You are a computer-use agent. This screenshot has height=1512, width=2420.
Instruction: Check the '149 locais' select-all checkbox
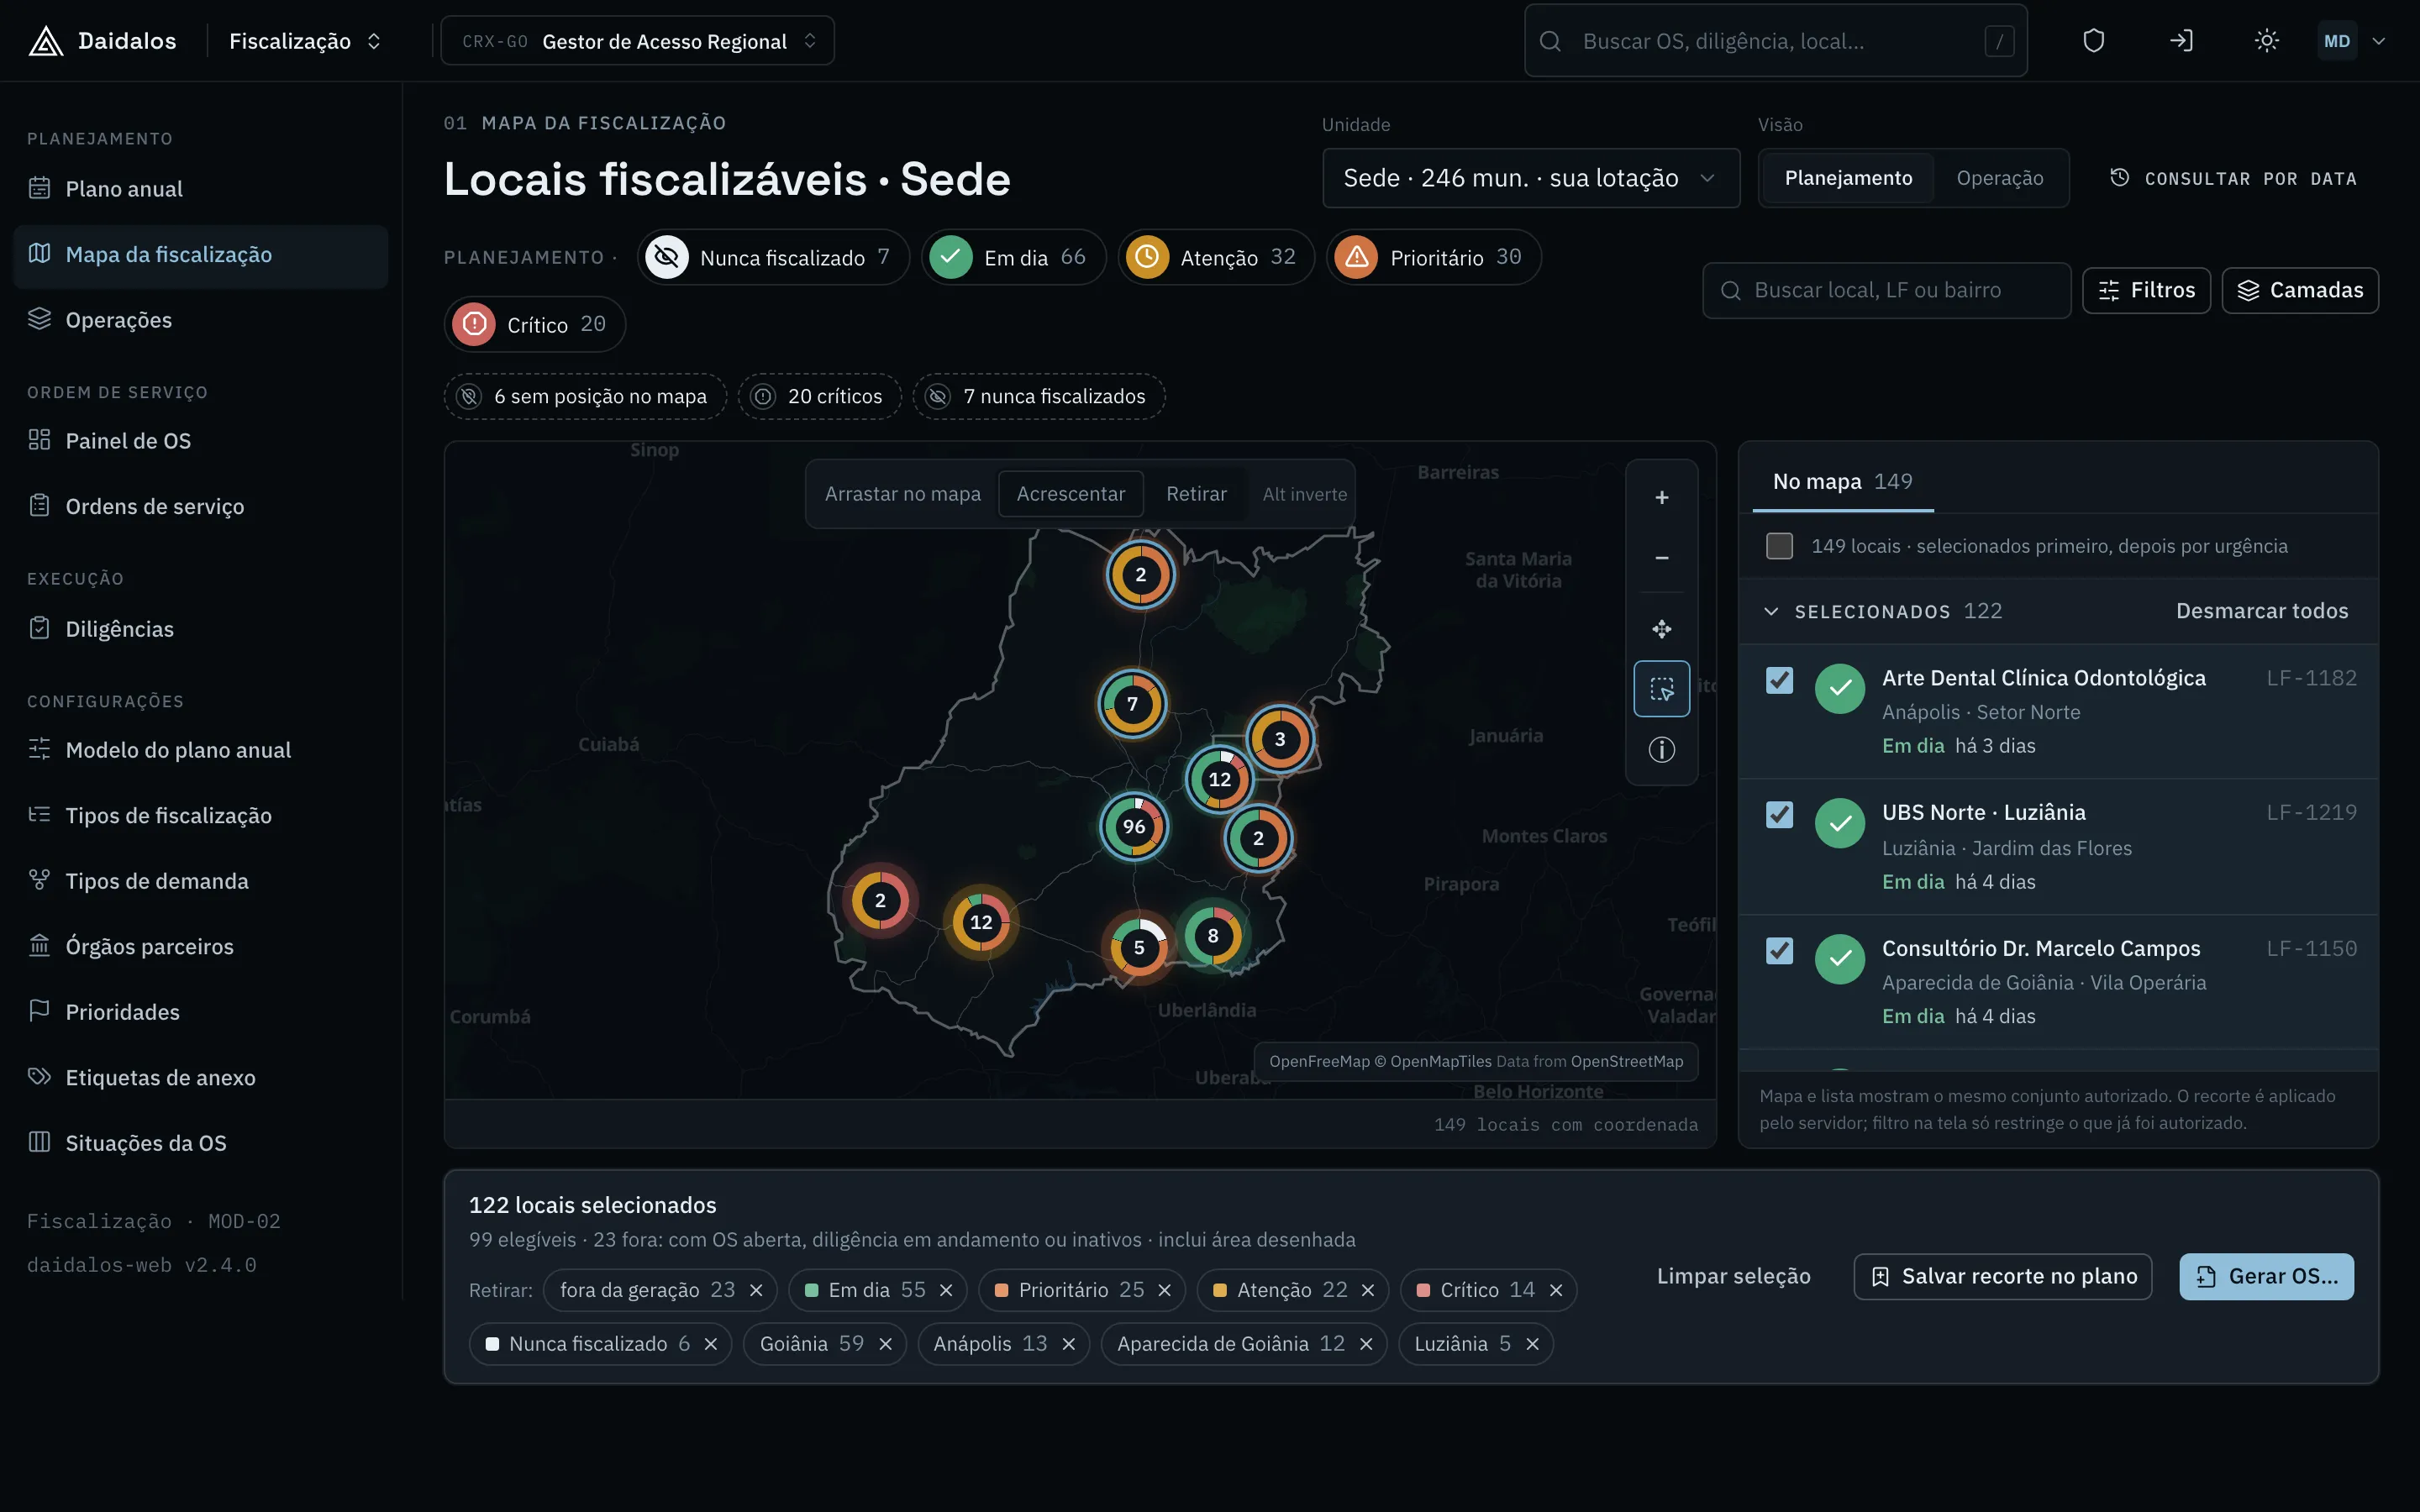pyautogui.click(x=1779, y=546)
